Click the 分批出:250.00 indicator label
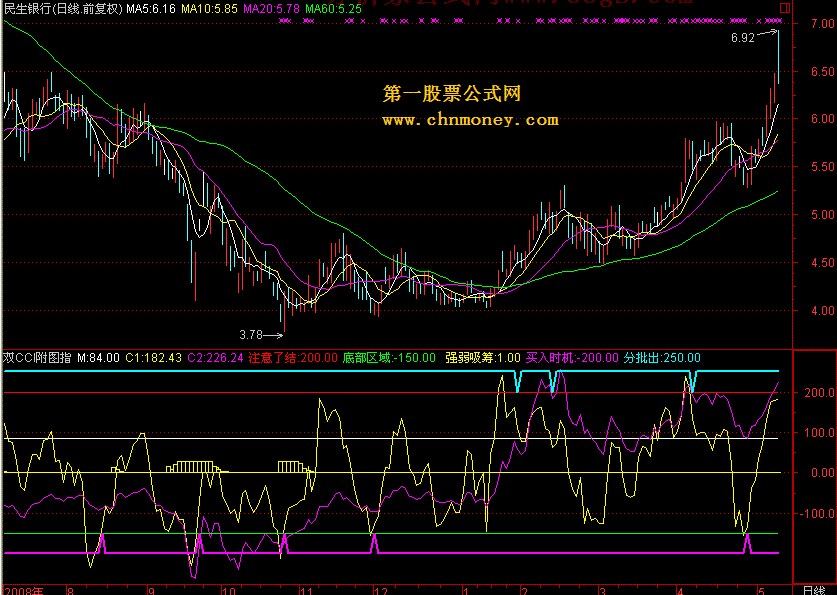 [662, 358]
